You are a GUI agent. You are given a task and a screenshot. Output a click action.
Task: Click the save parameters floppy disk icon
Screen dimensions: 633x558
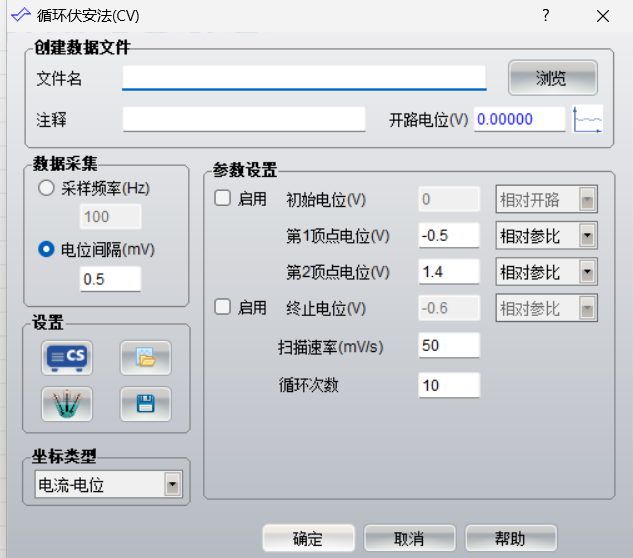pos(146,404)
